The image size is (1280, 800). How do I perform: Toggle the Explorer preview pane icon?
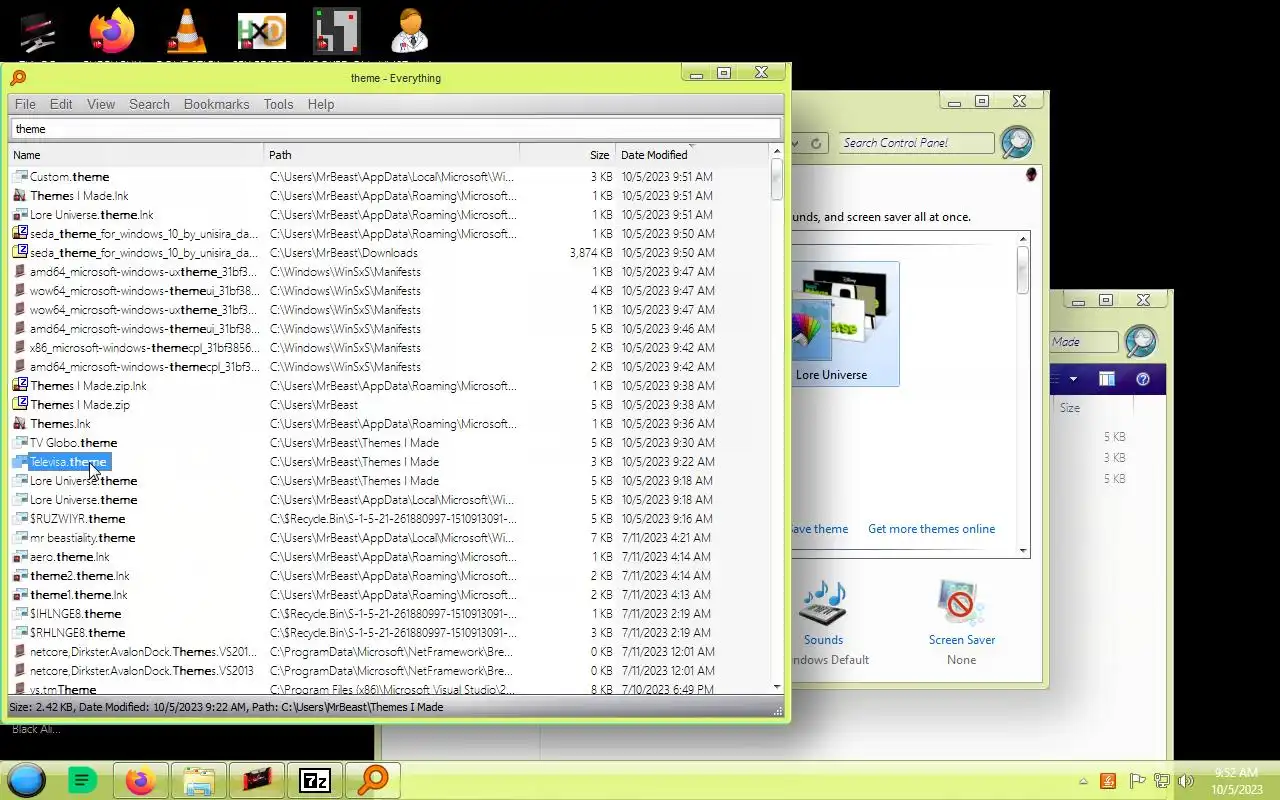1107,379
